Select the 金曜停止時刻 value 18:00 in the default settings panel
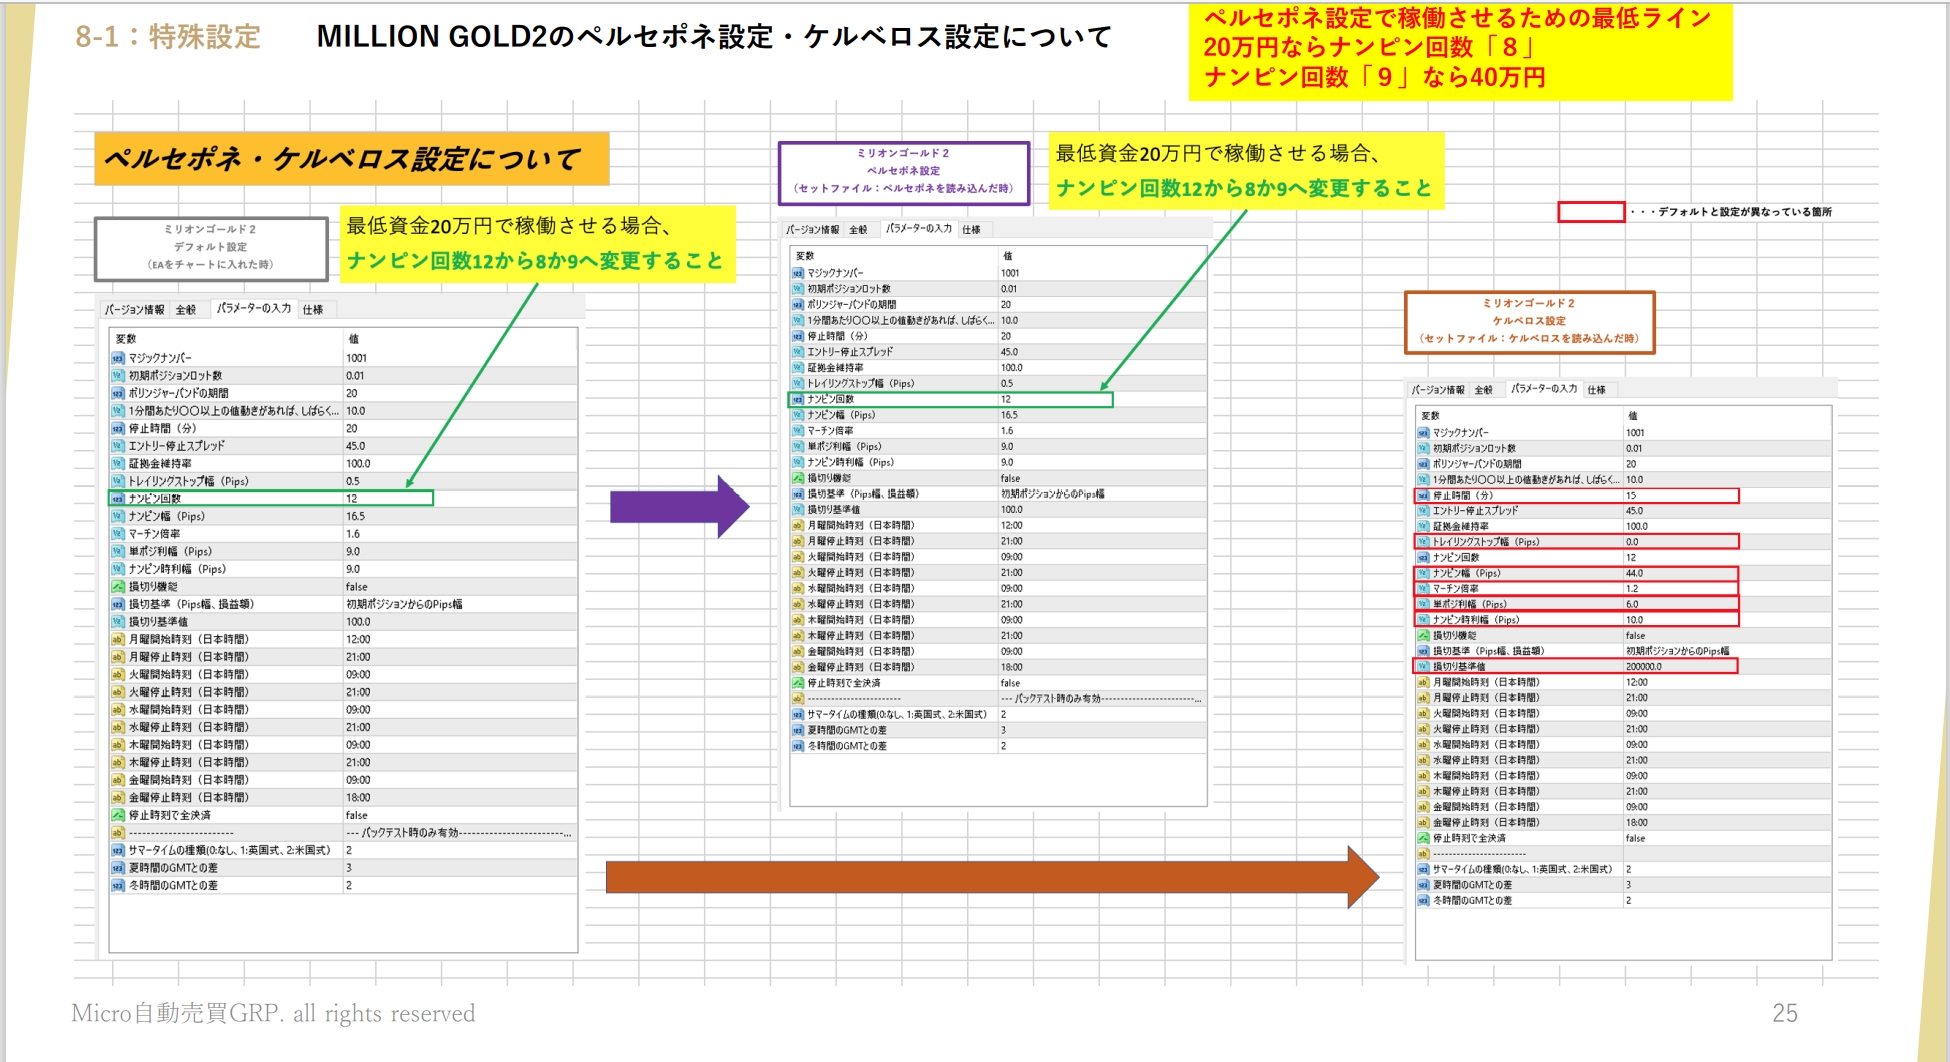Screen dimensions: 1950x1062 [358, 798]
